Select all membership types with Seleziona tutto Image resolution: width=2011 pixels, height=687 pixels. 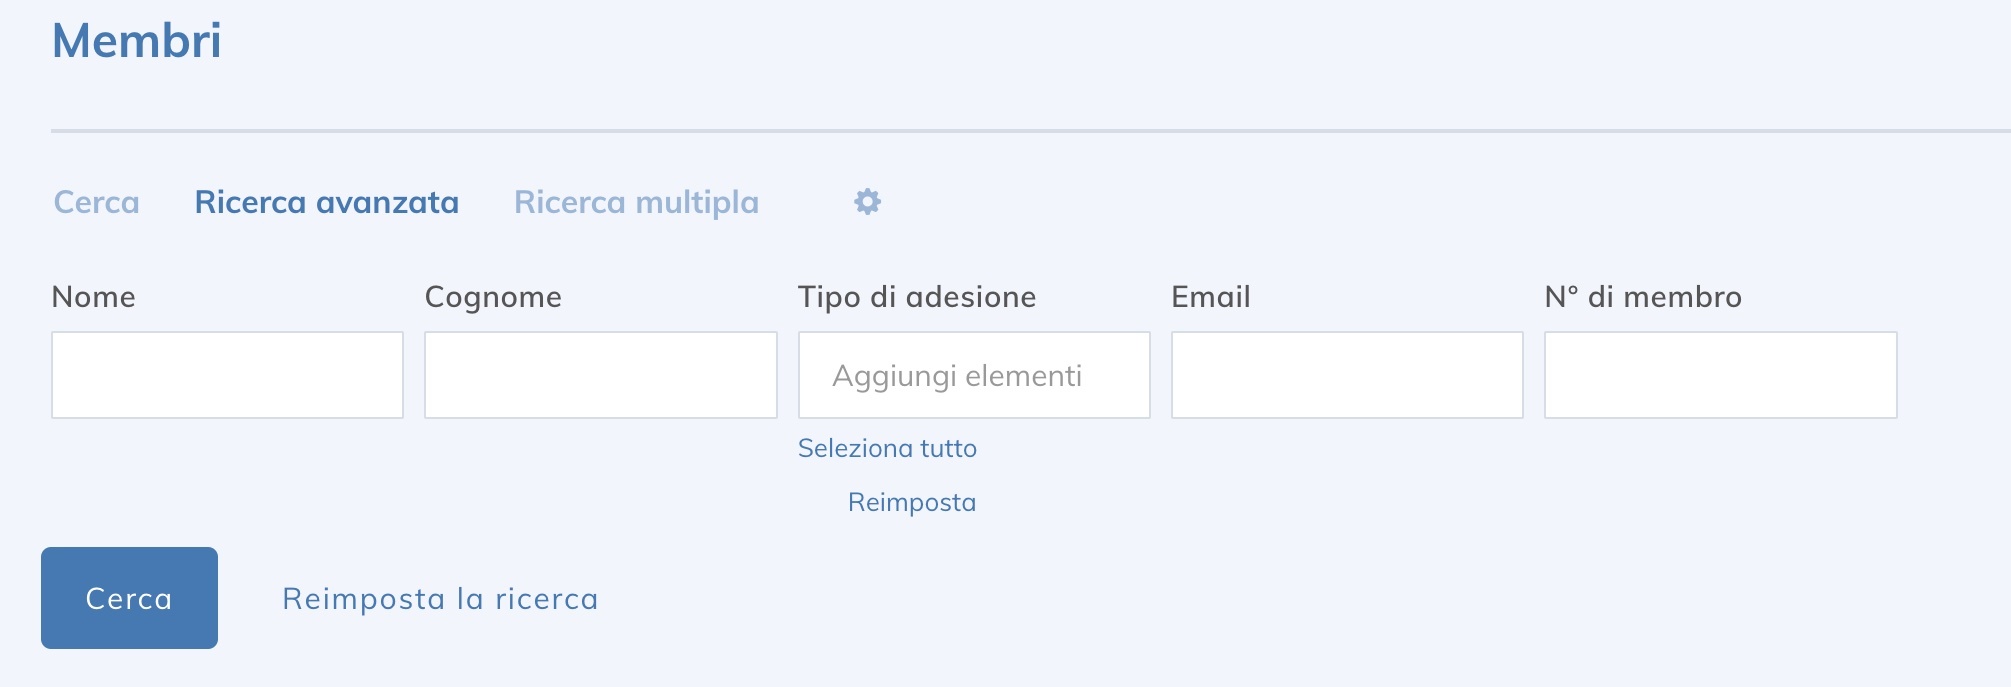tap(887, 448)
